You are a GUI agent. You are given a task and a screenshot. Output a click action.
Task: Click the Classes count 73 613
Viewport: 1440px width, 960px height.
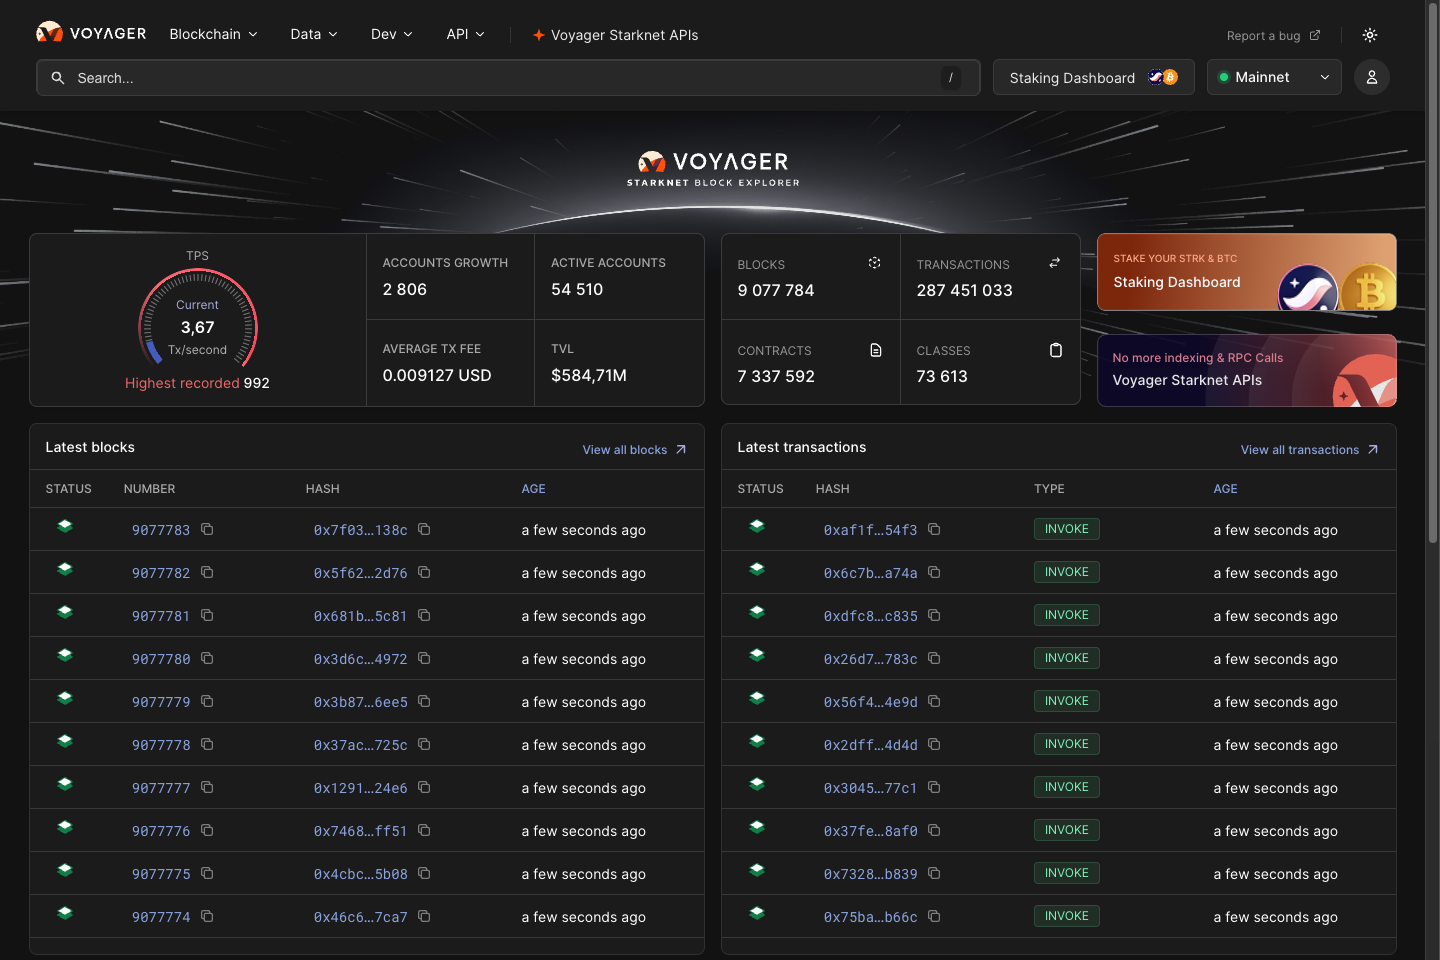pos(942,376)
